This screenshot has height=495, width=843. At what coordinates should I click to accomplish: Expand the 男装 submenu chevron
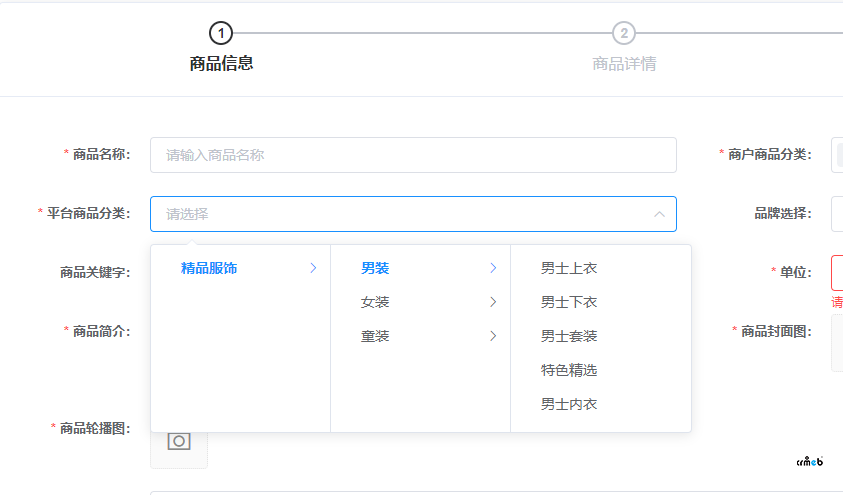[493, 268]
